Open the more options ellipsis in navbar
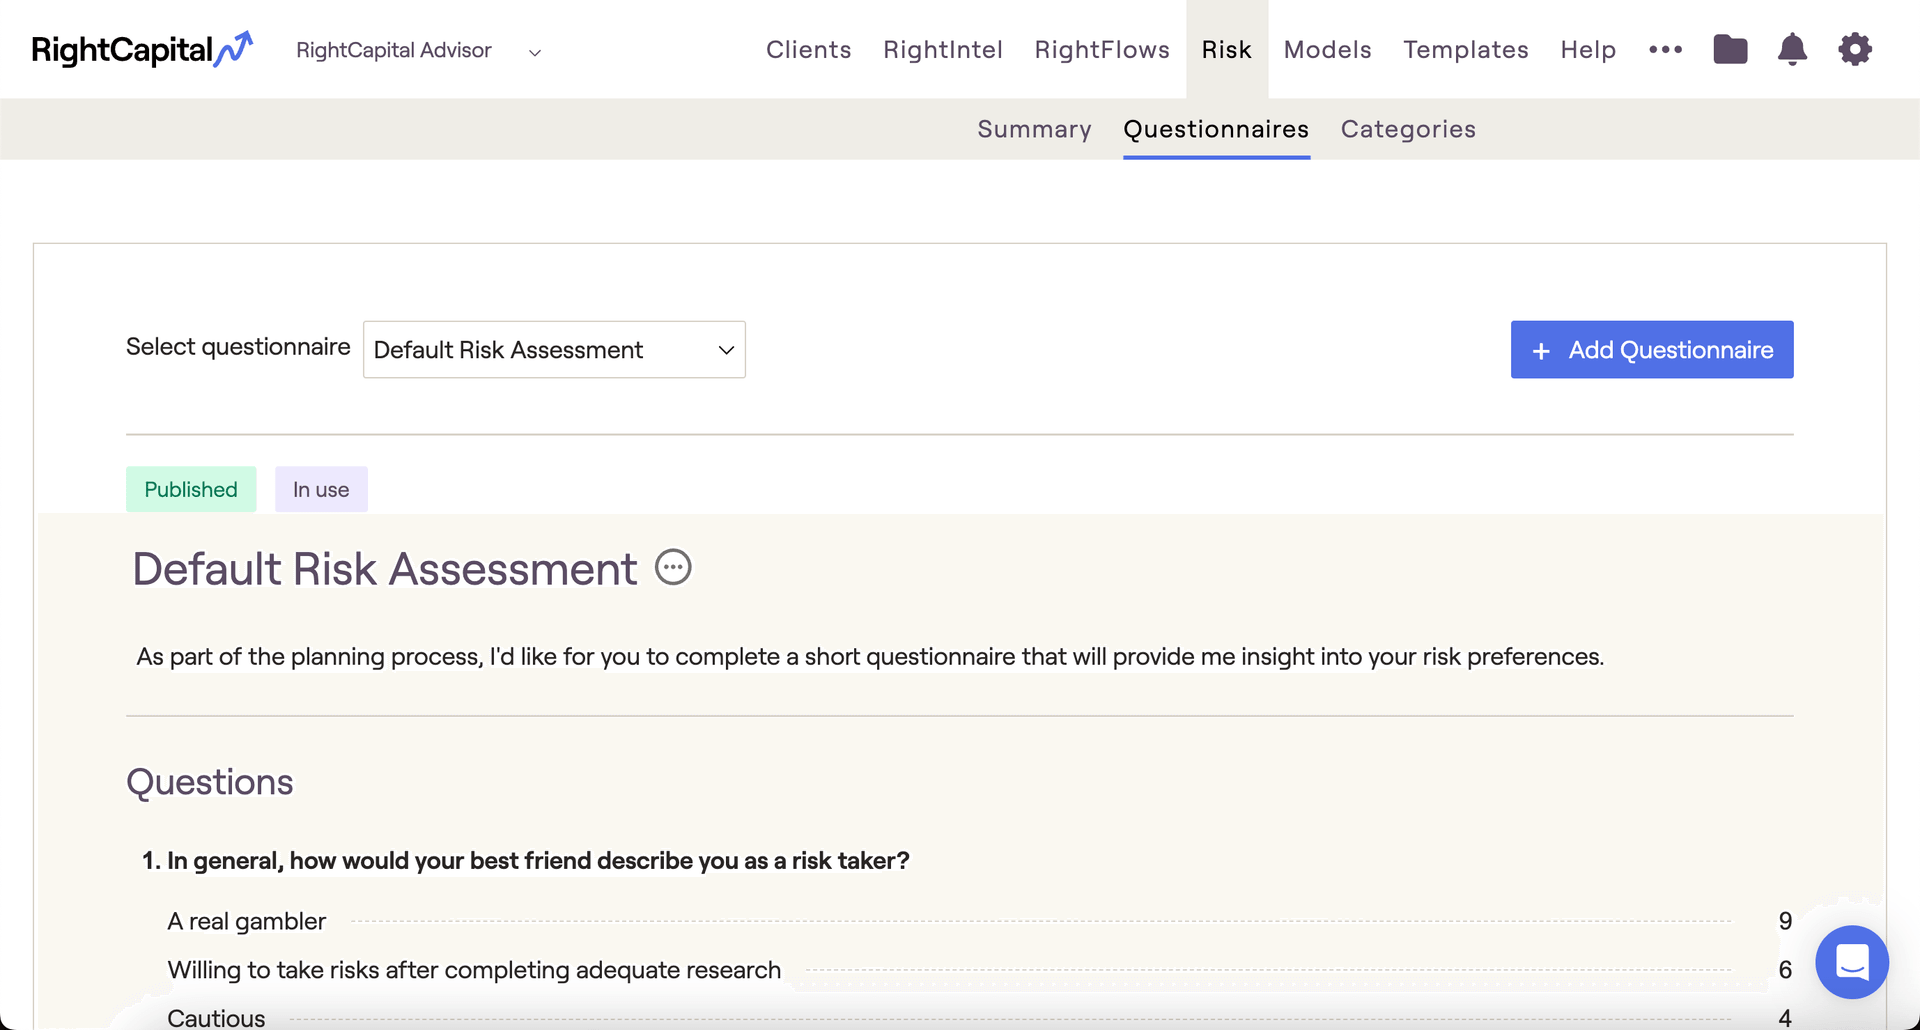This screenshot has width=1920, height=1030. click(1665, 49)
